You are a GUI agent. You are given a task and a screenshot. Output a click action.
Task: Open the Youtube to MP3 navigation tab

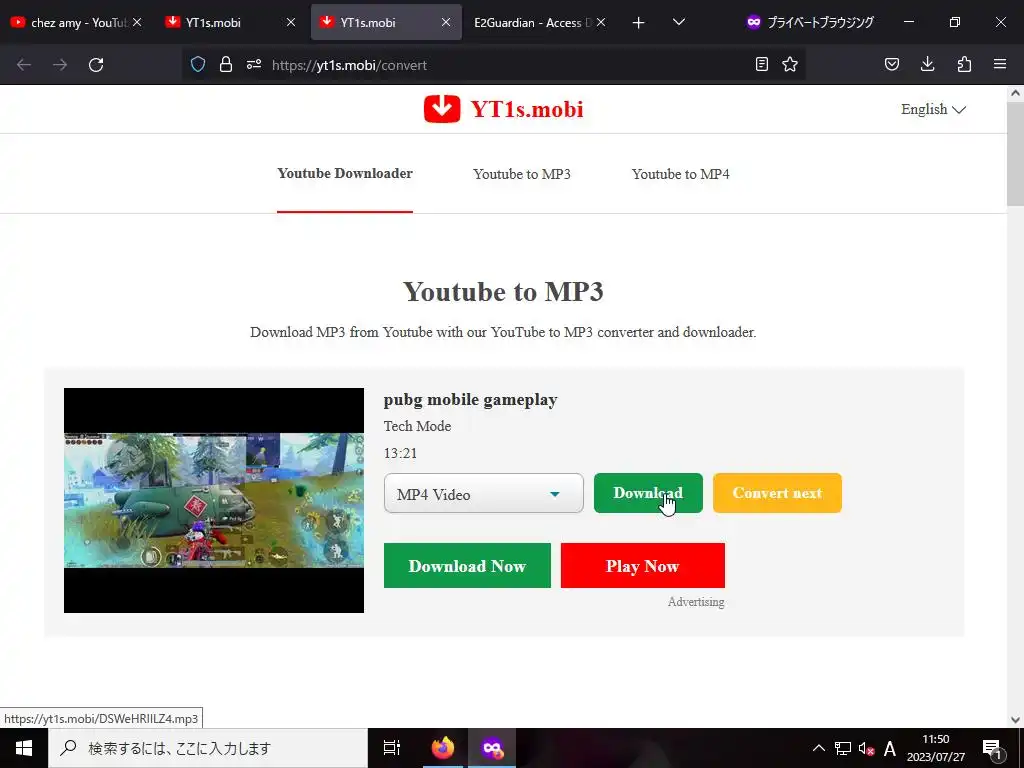click(x=522, y=174)
